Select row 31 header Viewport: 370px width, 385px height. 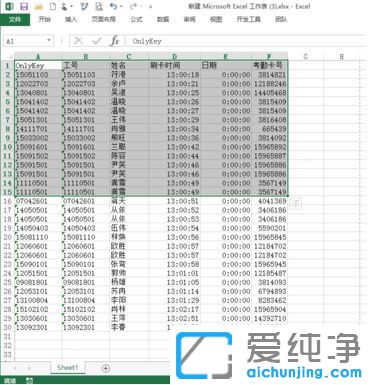(x=7, y=337)
